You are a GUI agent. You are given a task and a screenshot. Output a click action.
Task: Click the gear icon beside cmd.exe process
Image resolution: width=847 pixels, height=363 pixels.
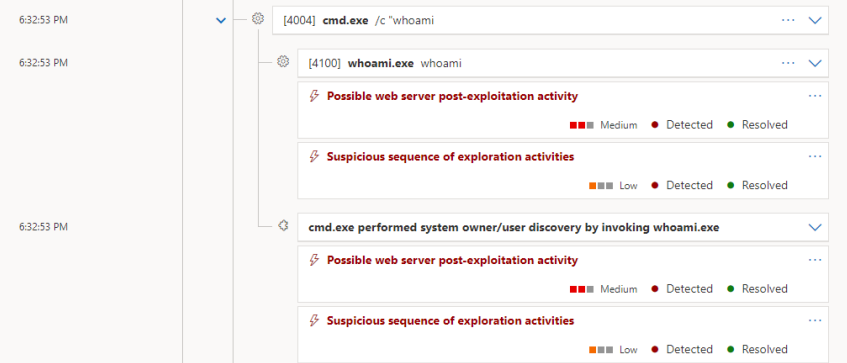[x=258, y=19]
